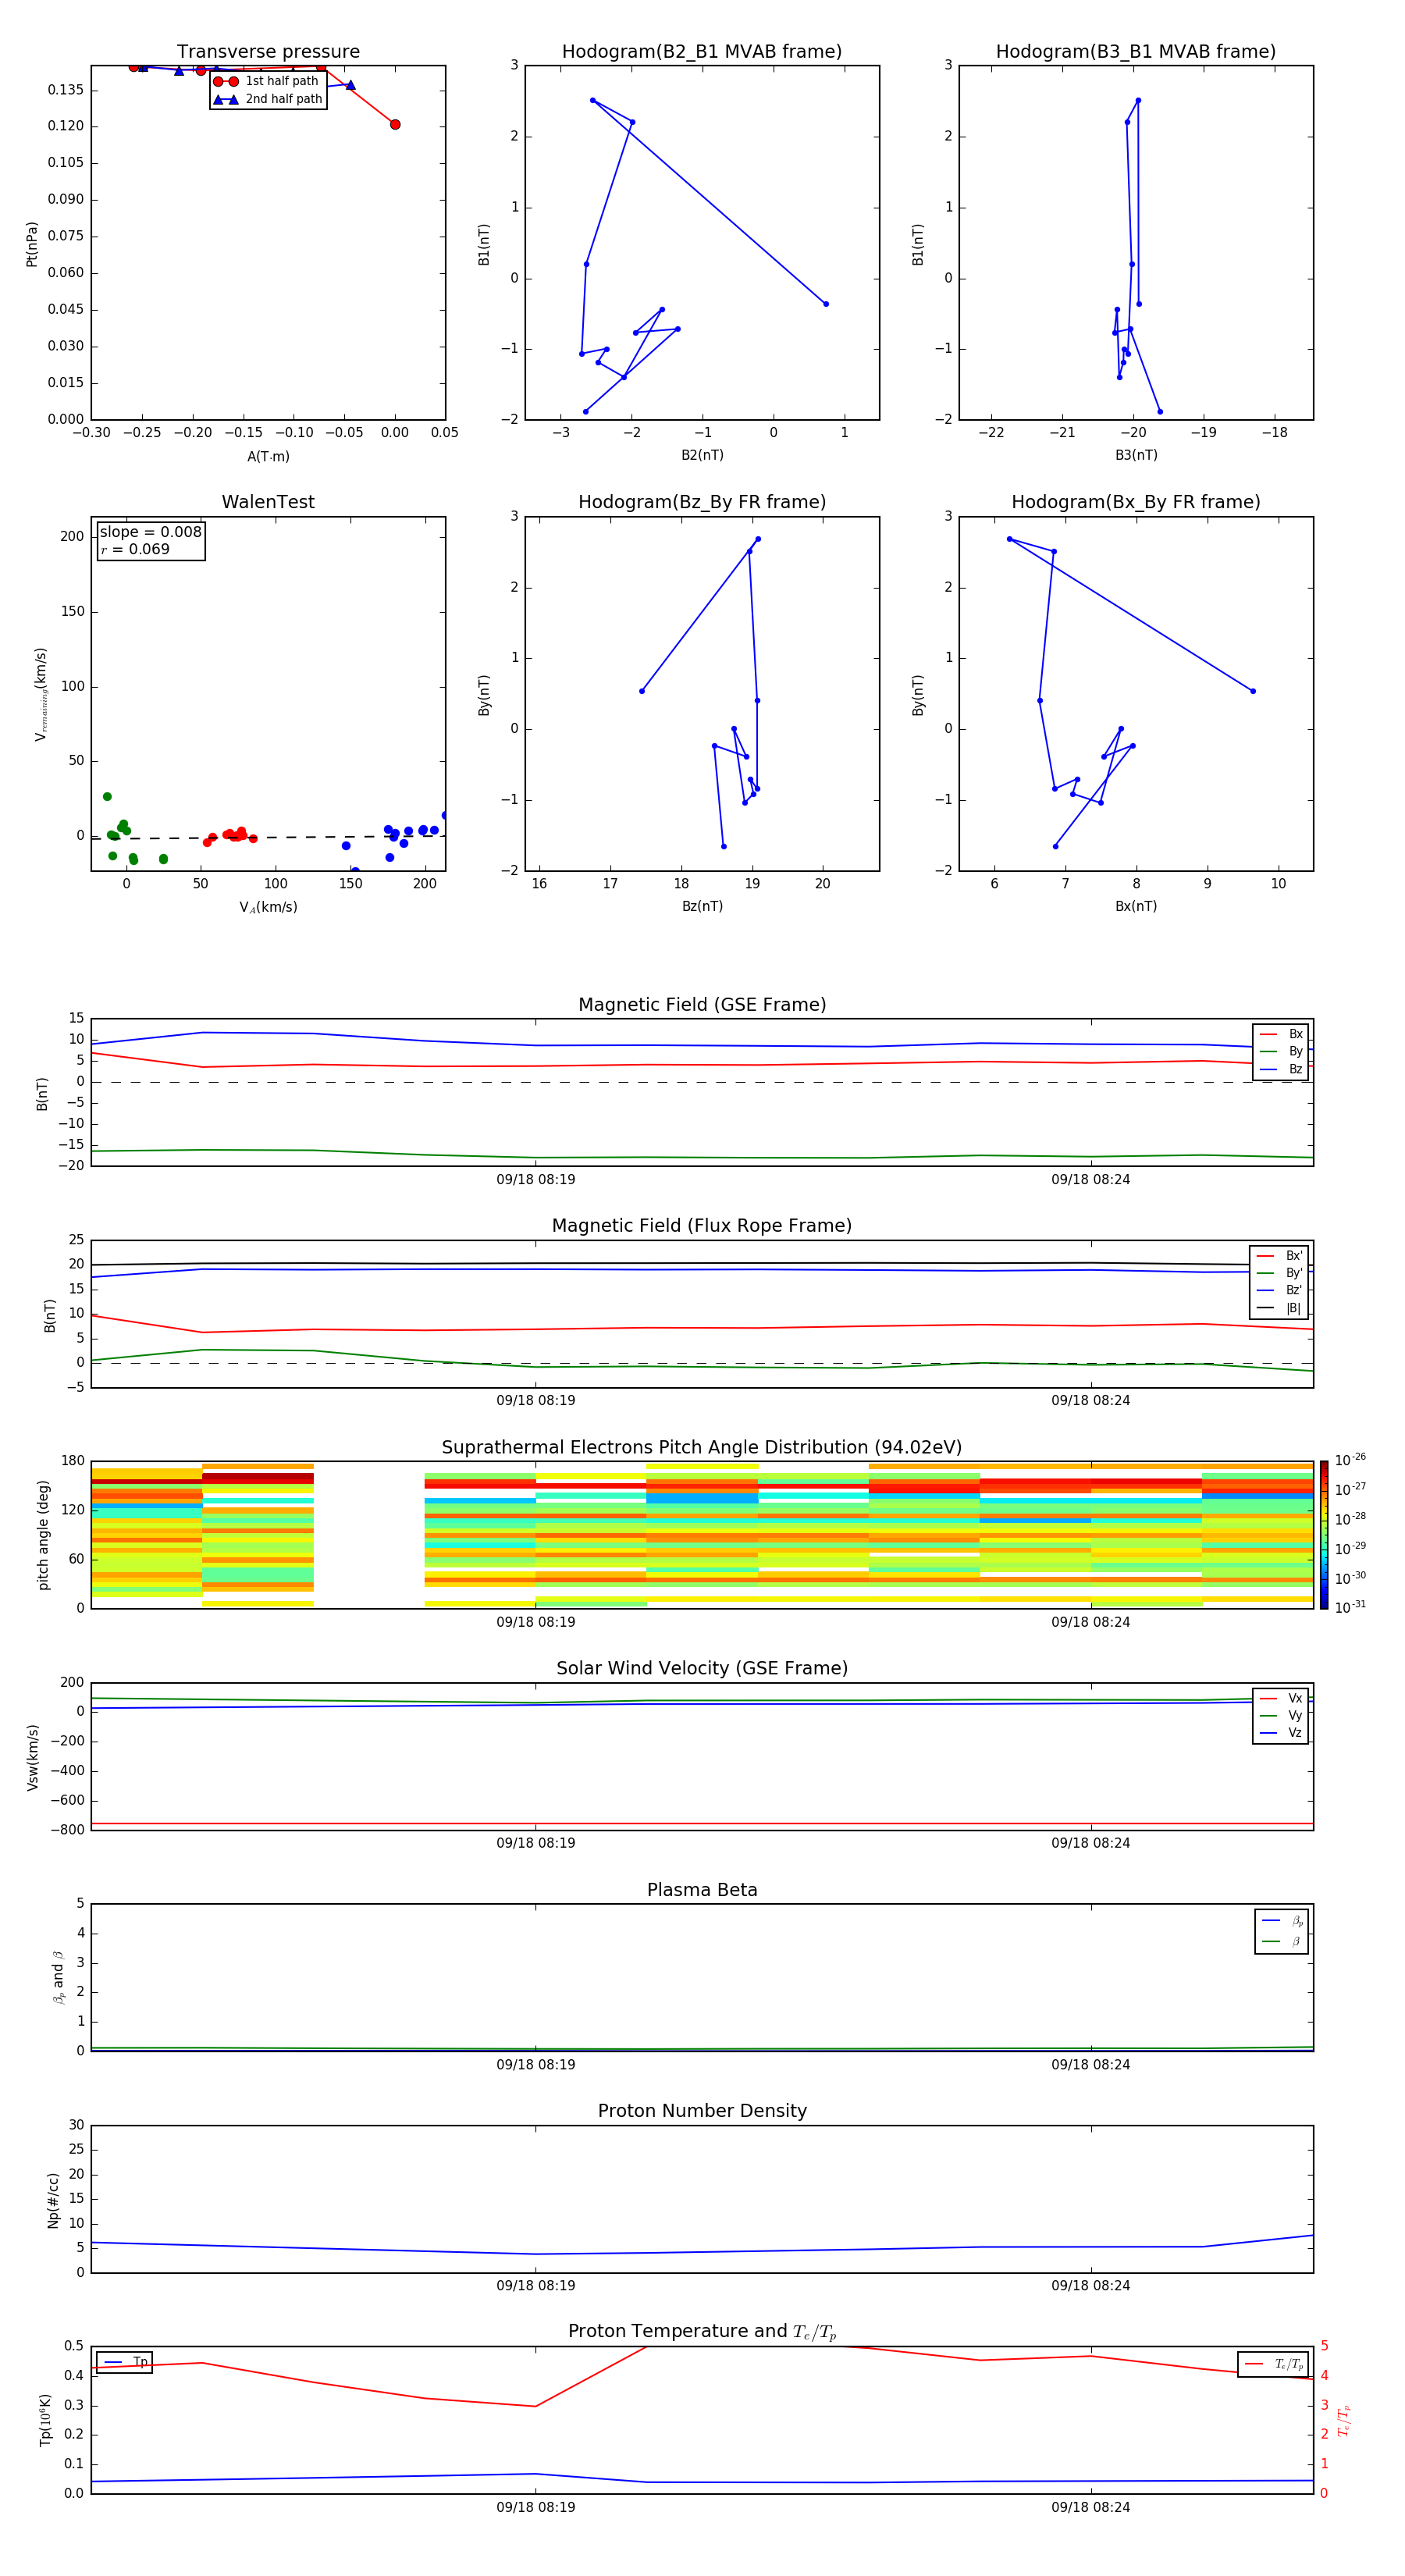Click 'Vz' in solar wind legend

click(1282, 1732)
